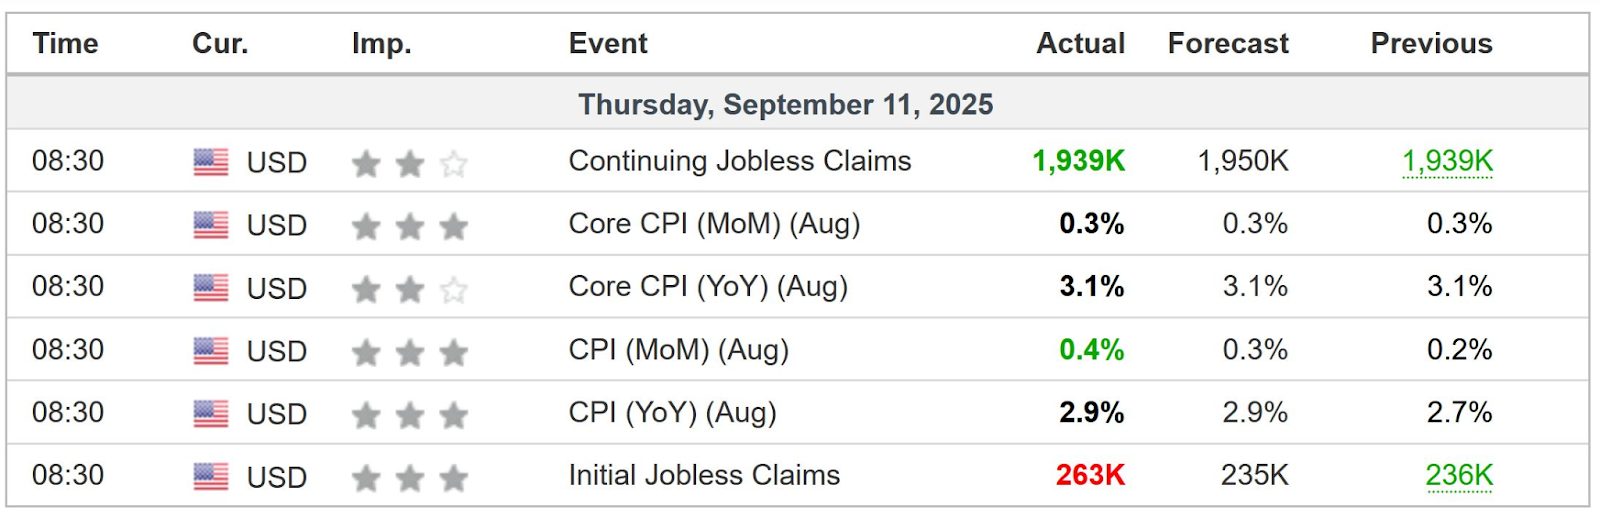
Task: Click the red 263K actual value
Action: 1089,475
